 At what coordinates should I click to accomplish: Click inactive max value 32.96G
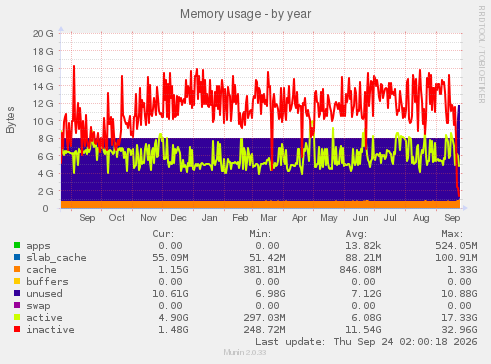[x=459, y=330]
